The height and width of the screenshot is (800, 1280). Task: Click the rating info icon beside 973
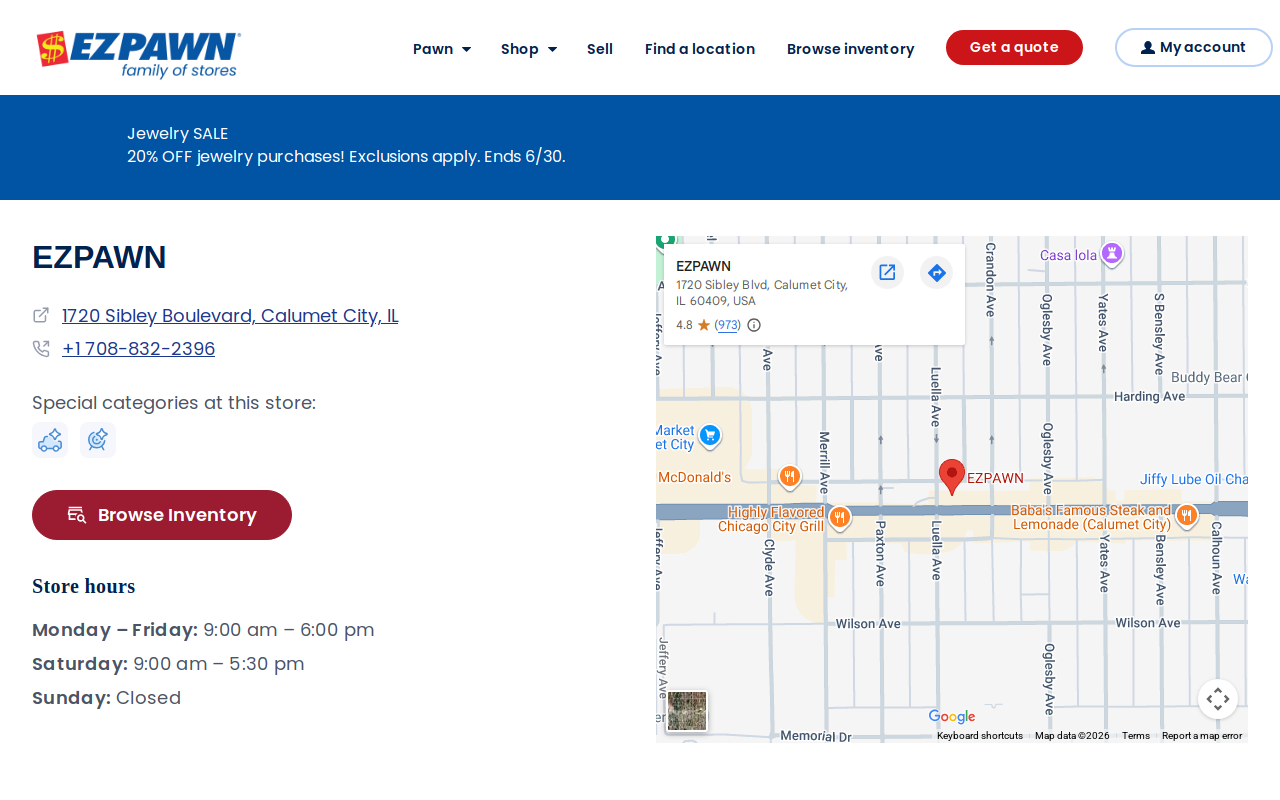click(x=754, y=325)
